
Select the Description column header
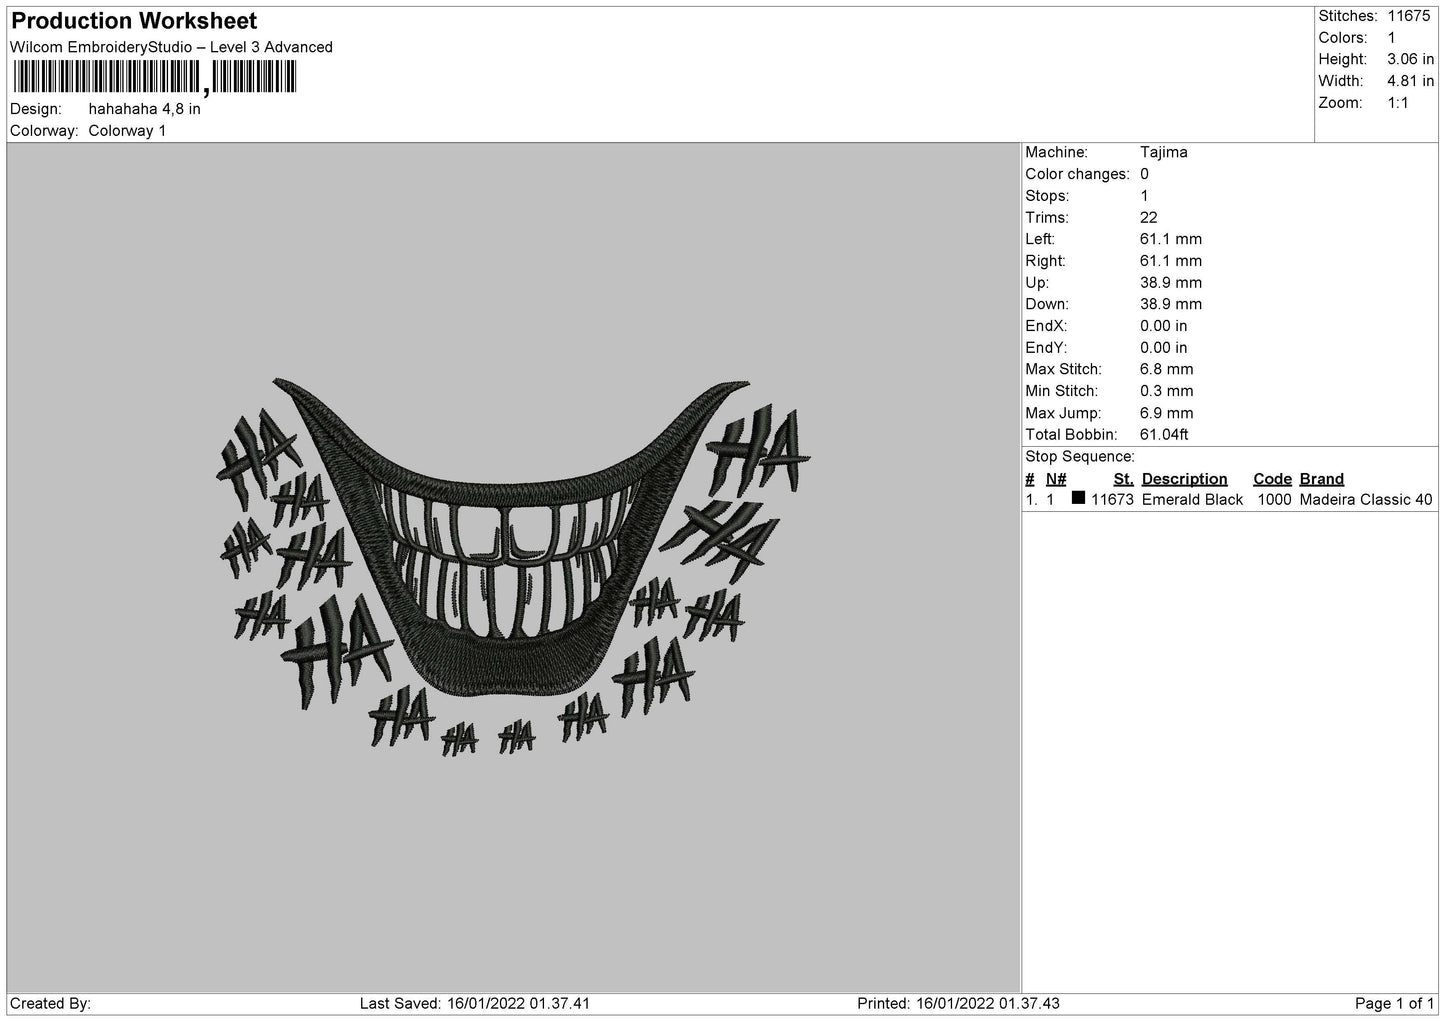1184,479
